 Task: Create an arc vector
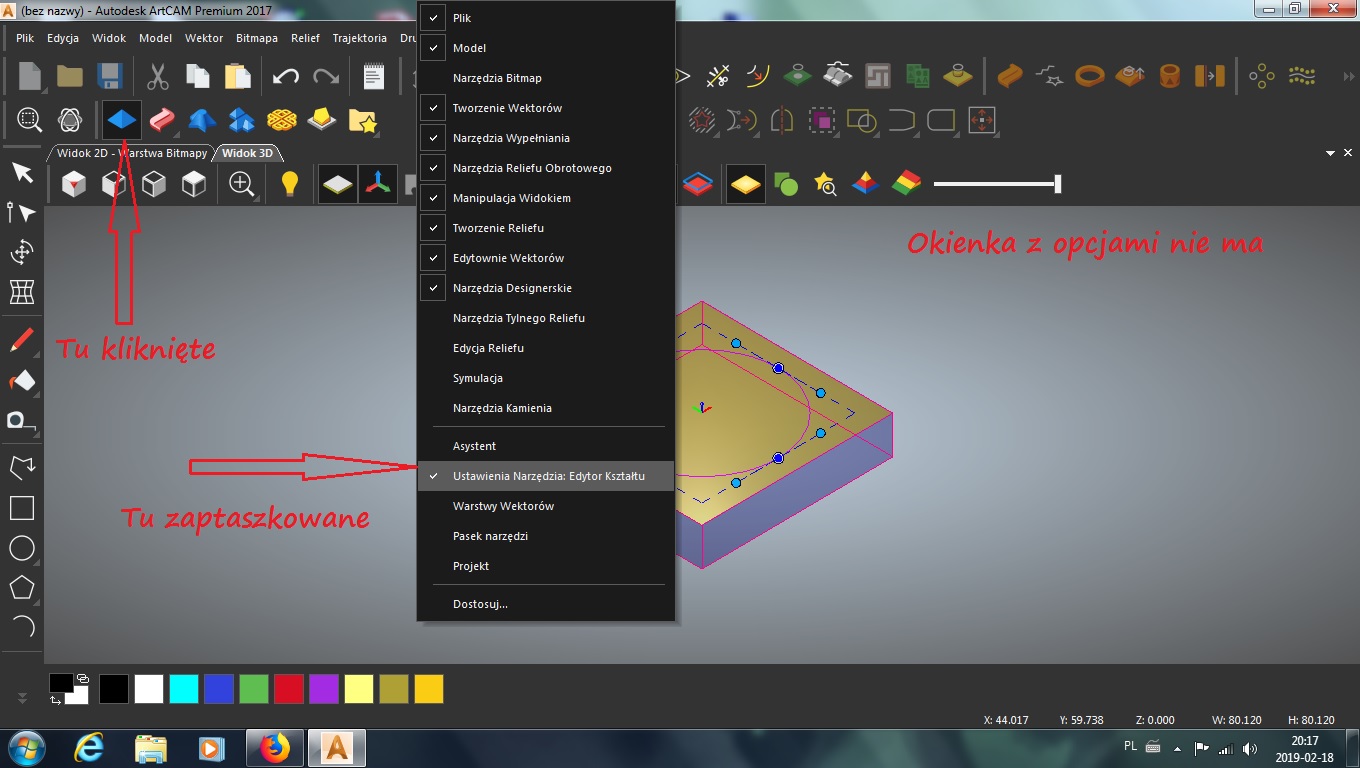coord(23,627)
